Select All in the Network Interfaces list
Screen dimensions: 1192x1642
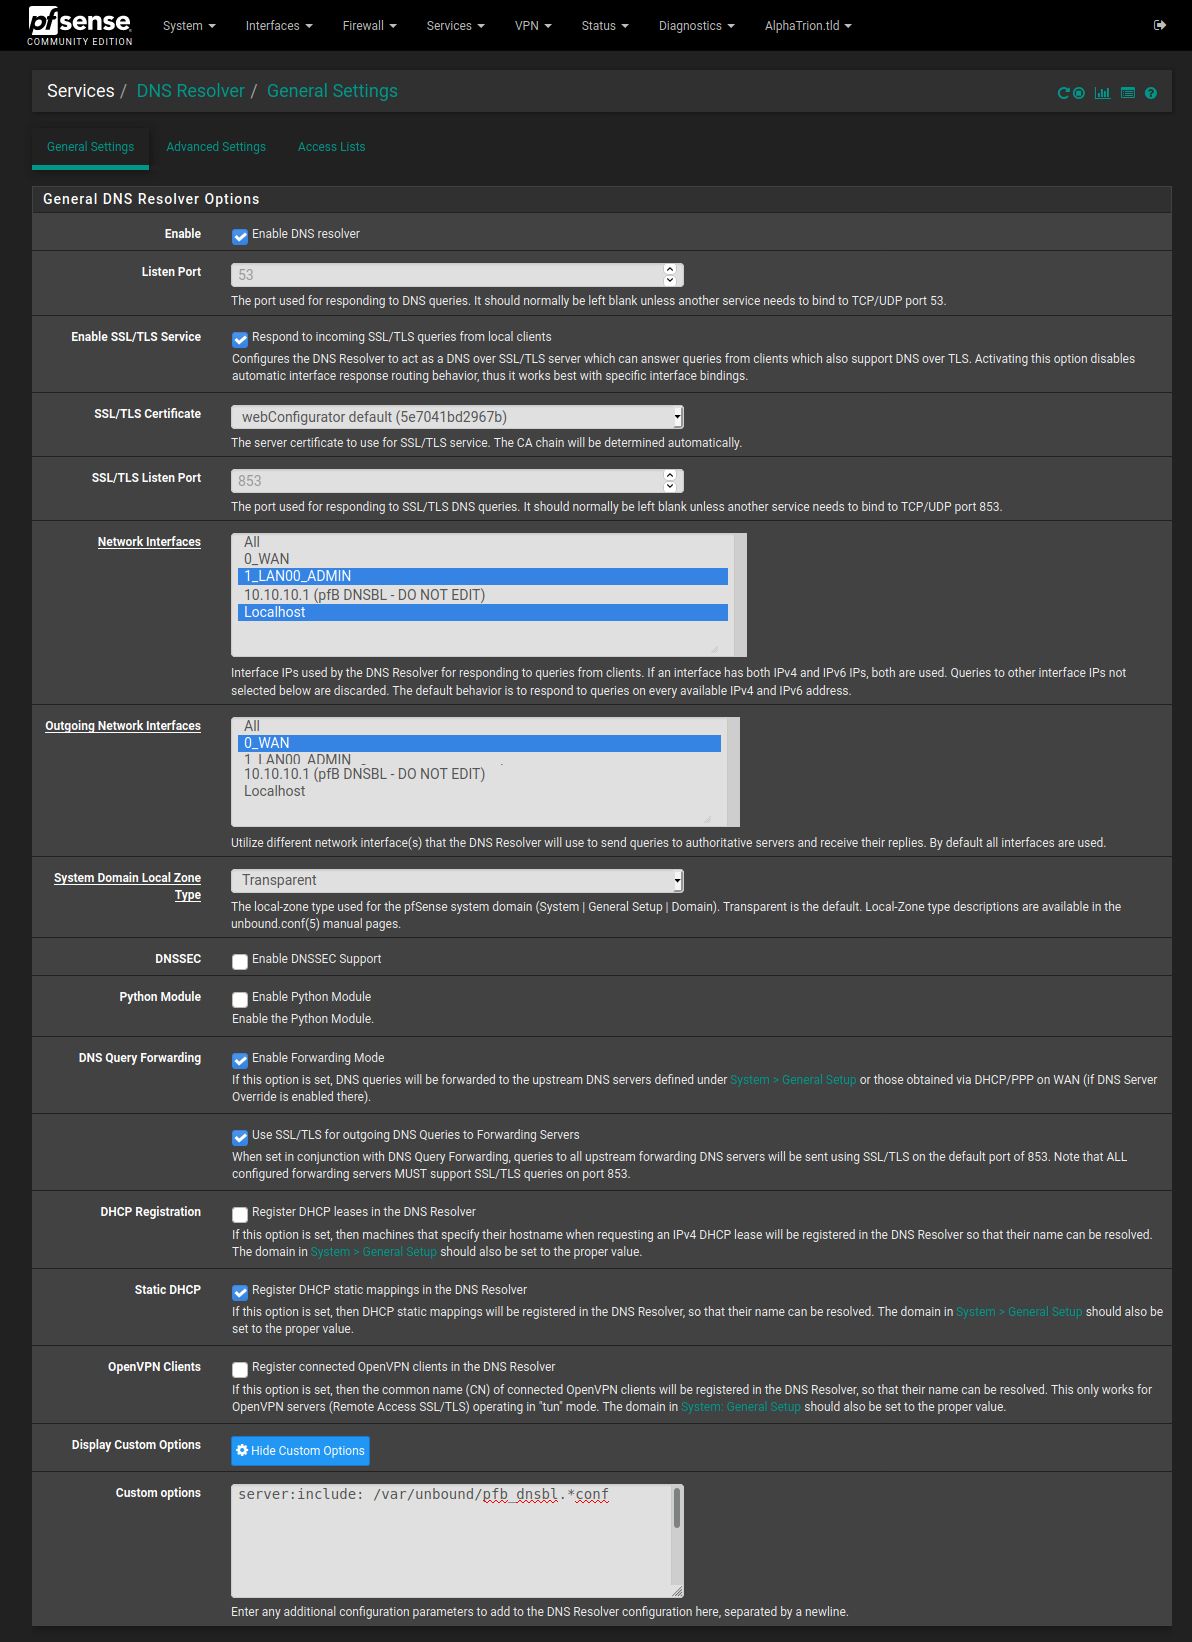[483, 542]
